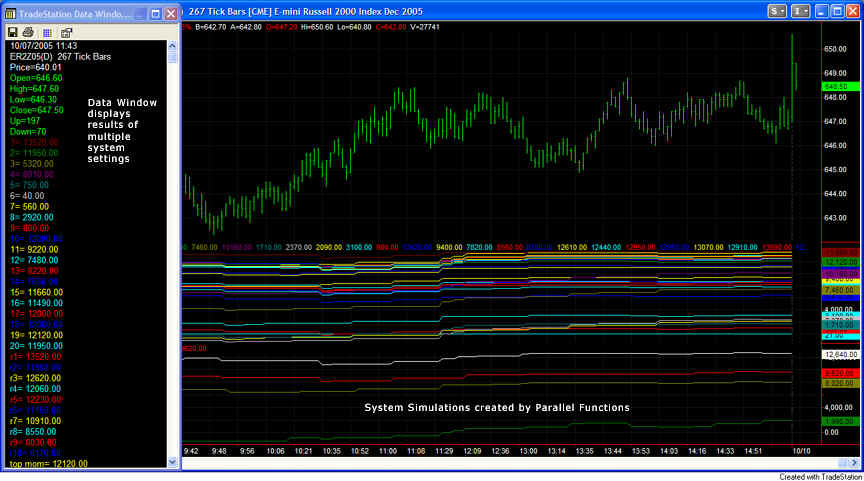Click the blue grid icon in Data Window toolbar
The image size is (864, 481).
pos(46,32)
